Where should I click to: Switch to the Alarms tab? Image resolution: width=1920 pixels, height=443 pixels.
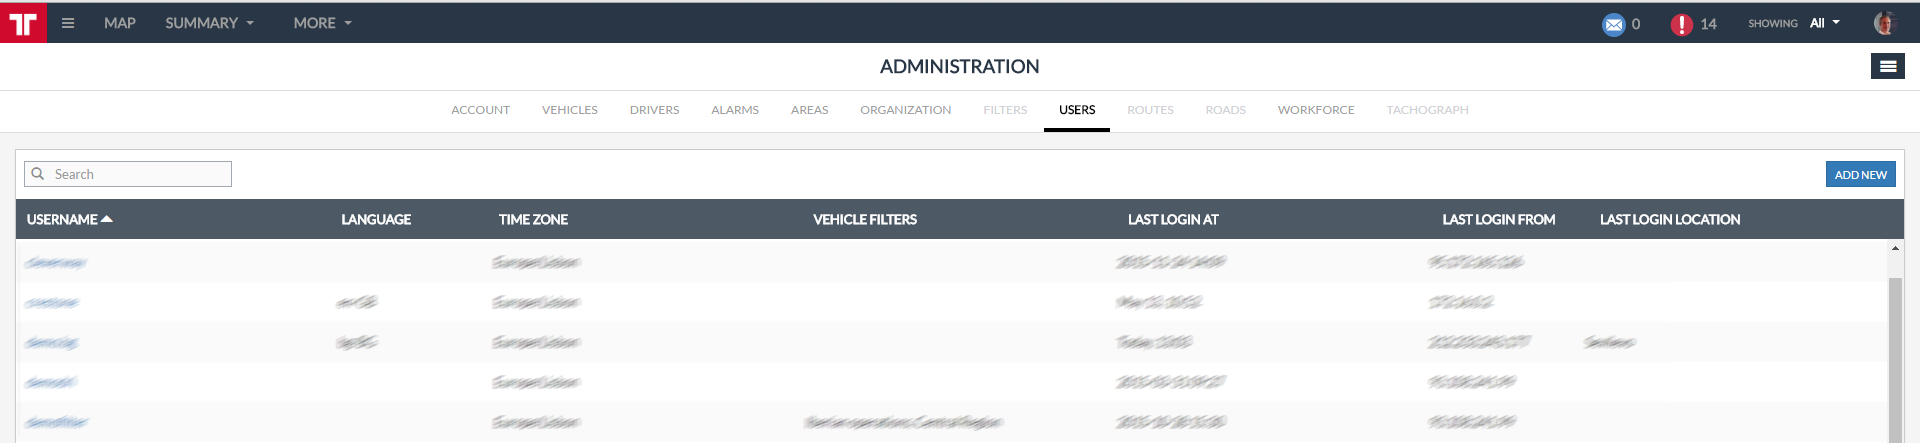tap(734, 110)
